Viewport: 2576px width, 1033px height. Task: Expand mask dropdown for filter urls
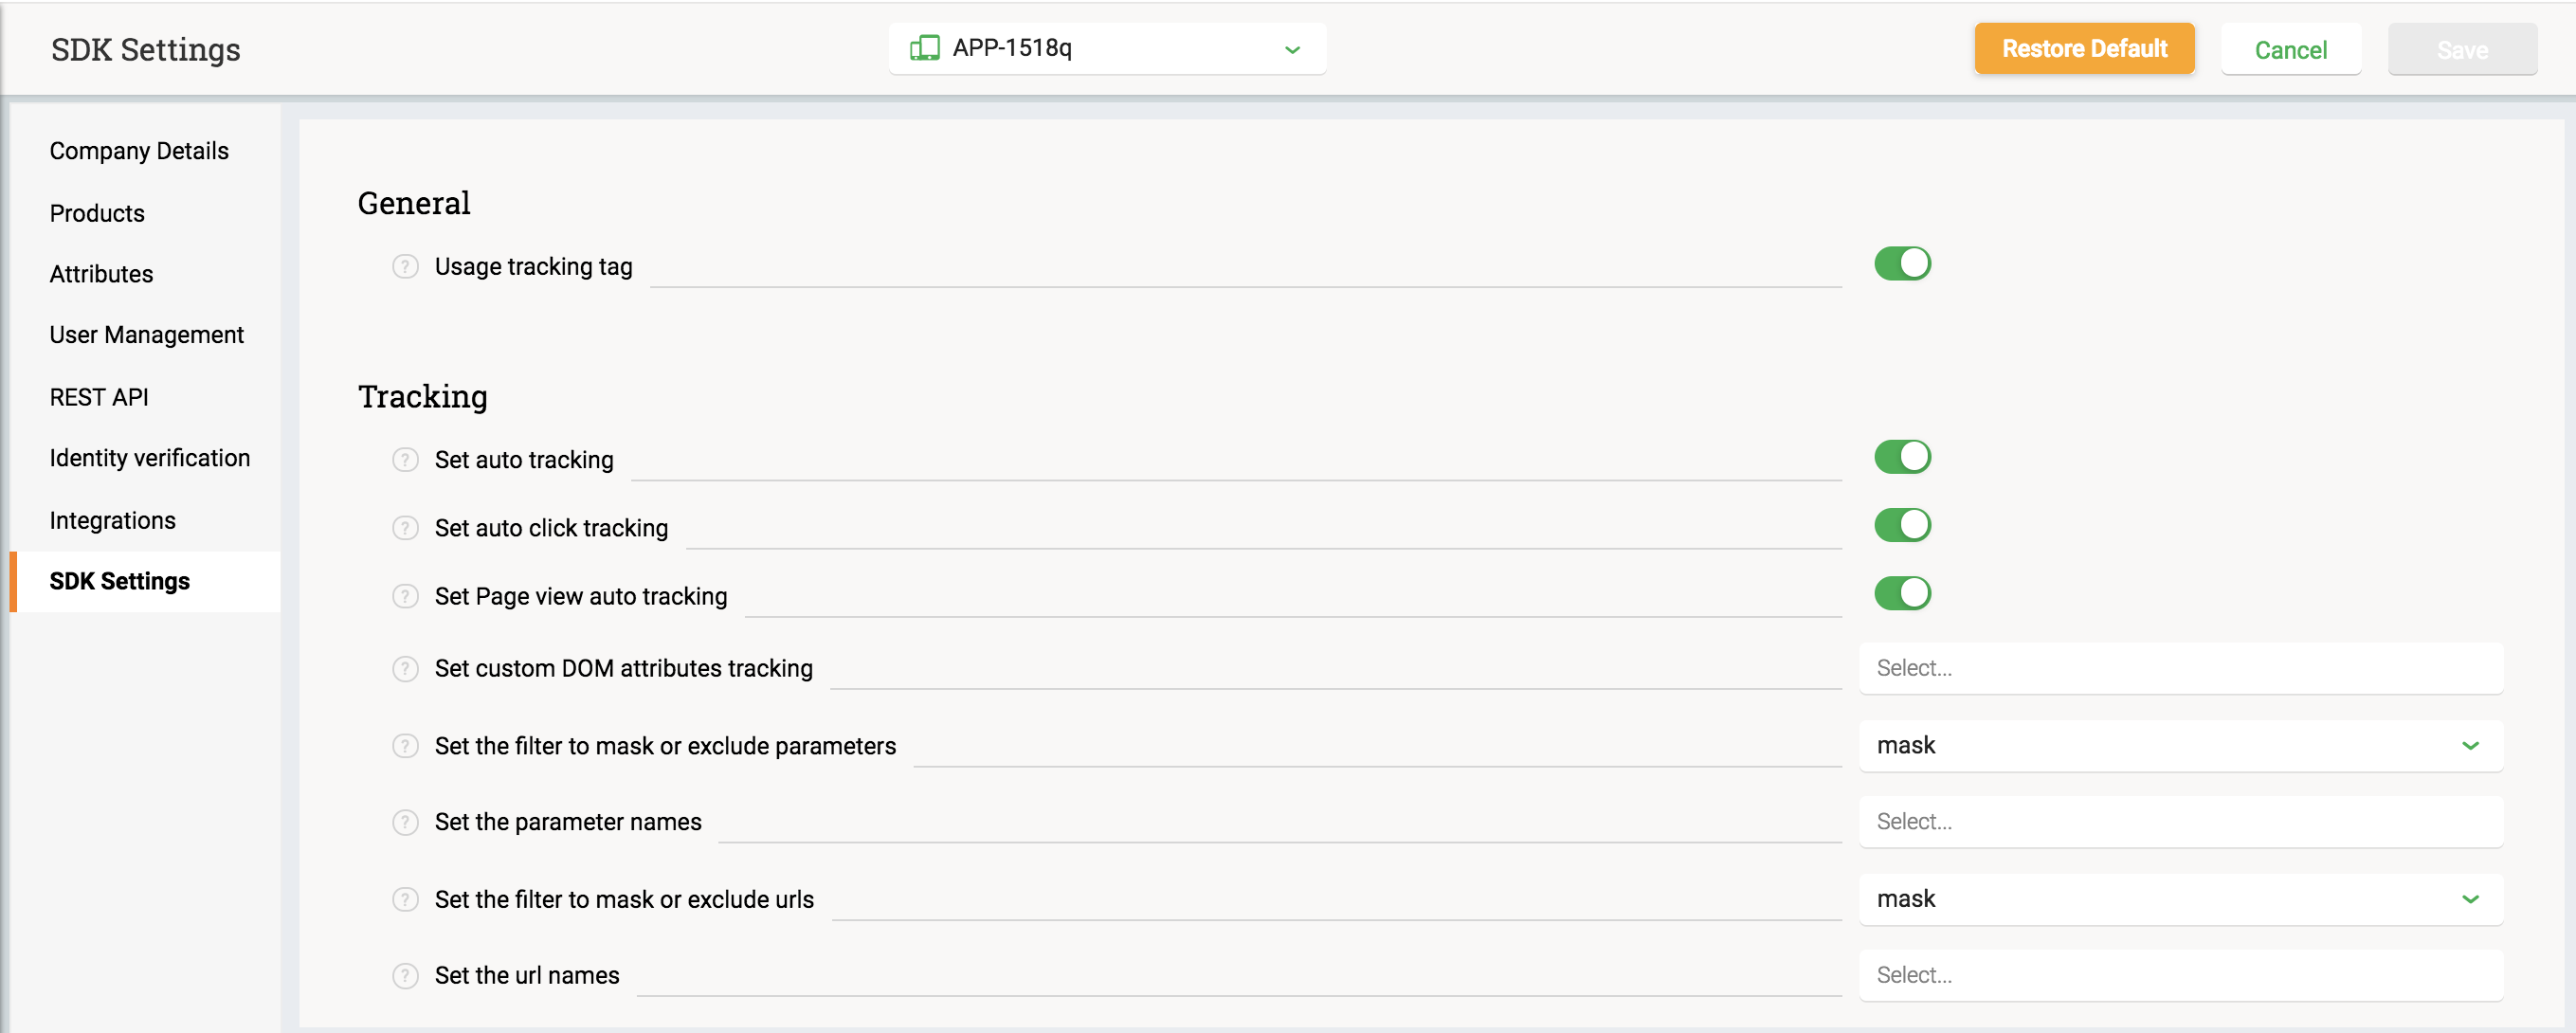2180,899
